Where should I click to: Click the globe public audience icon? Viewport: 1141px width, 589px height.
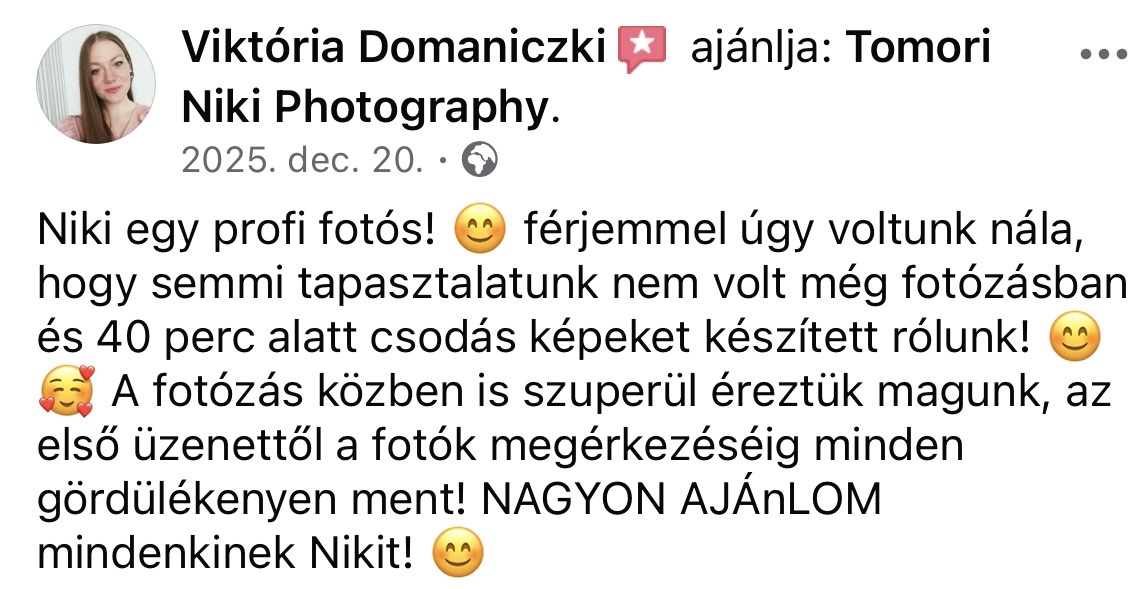click(x=480, y=159)
